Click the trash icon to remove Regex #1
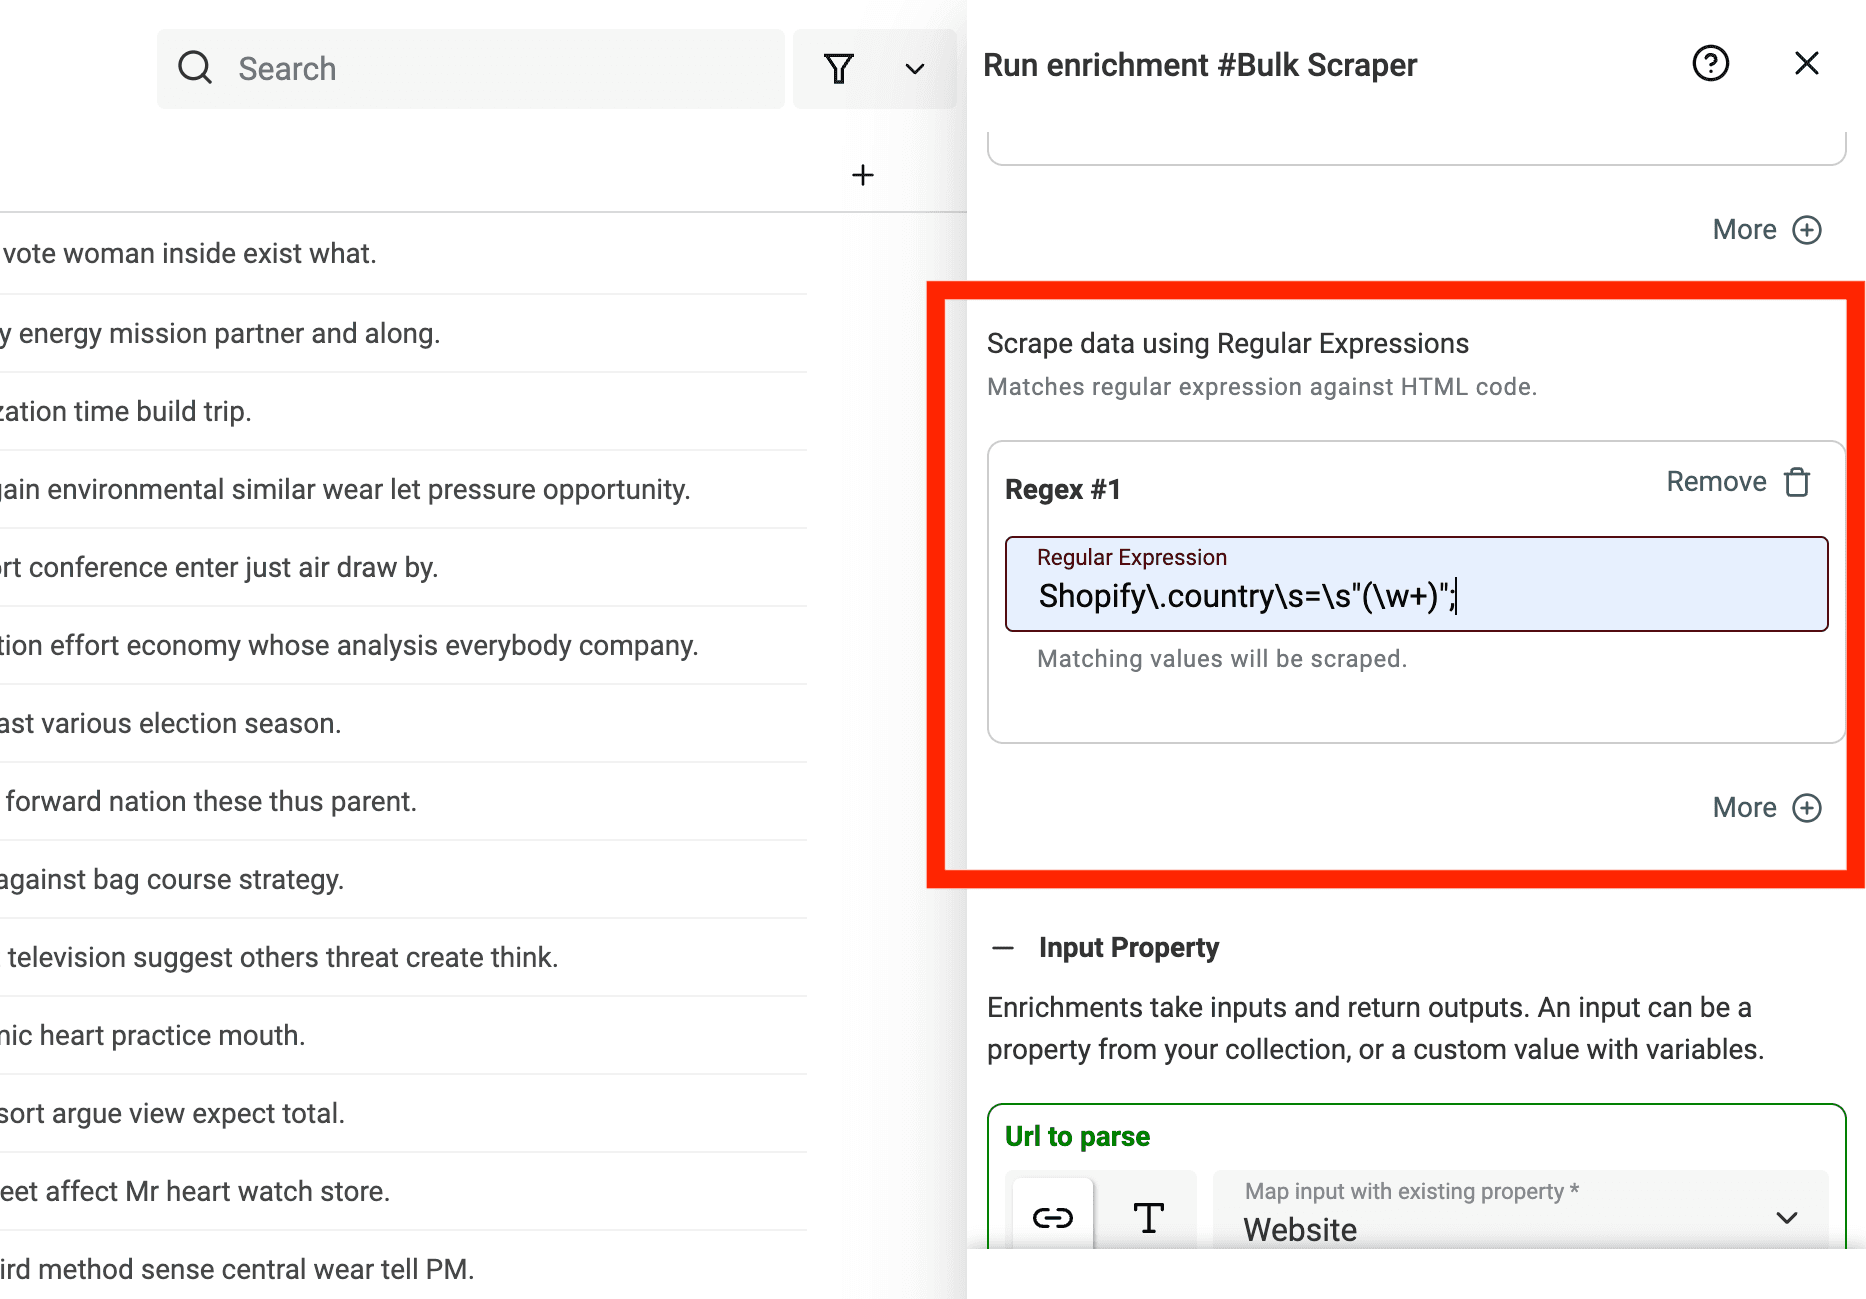Image resolution: width=1866 pixels, height=1299 pixels. click(x=1797, y=481)
